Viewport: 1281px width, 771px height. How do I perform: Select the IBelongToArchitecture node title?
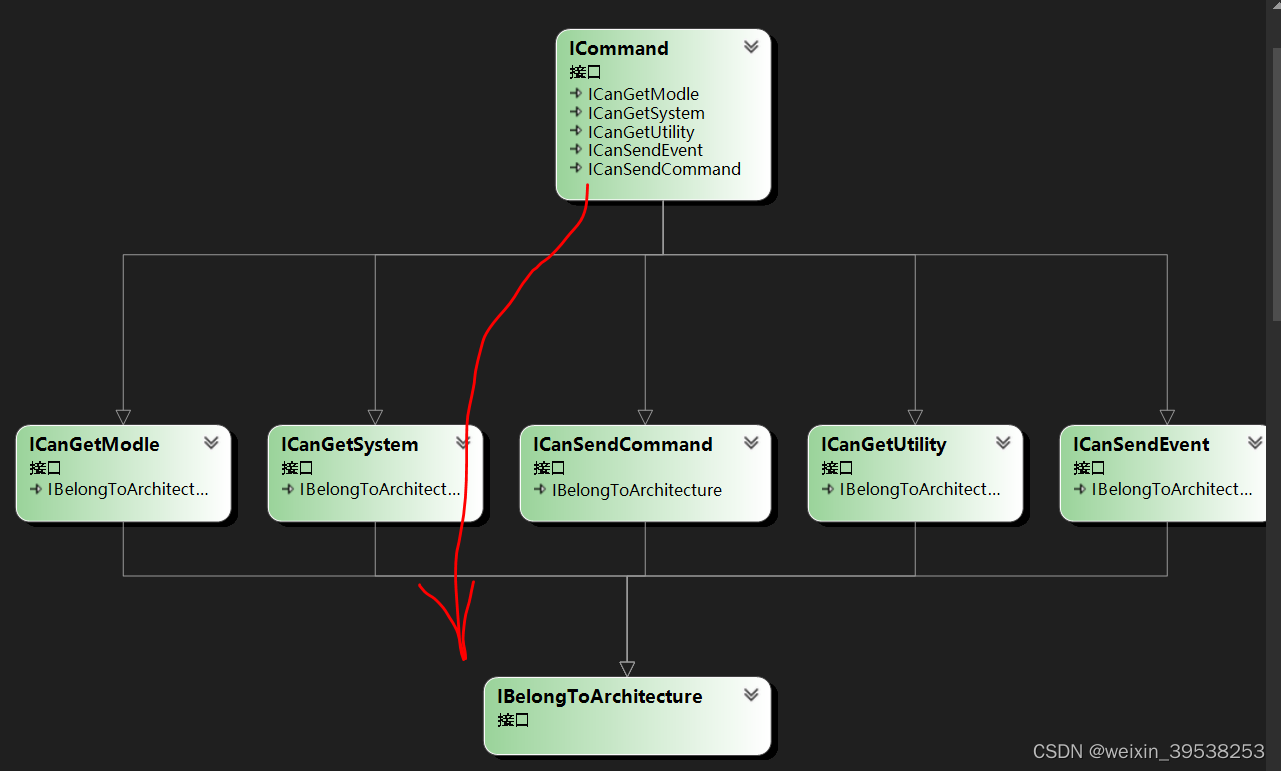[600, 696]
